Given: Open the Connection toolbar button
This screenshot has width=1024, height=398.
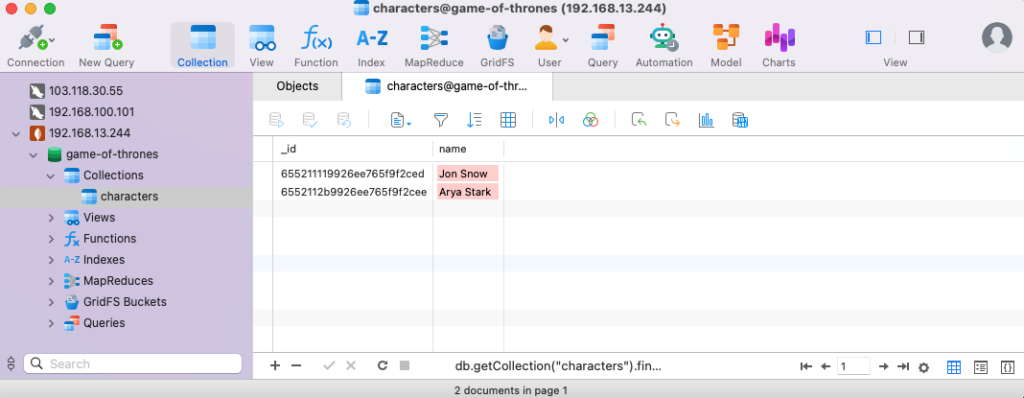Looking at the screenshot, I should [x=35, y=46].
